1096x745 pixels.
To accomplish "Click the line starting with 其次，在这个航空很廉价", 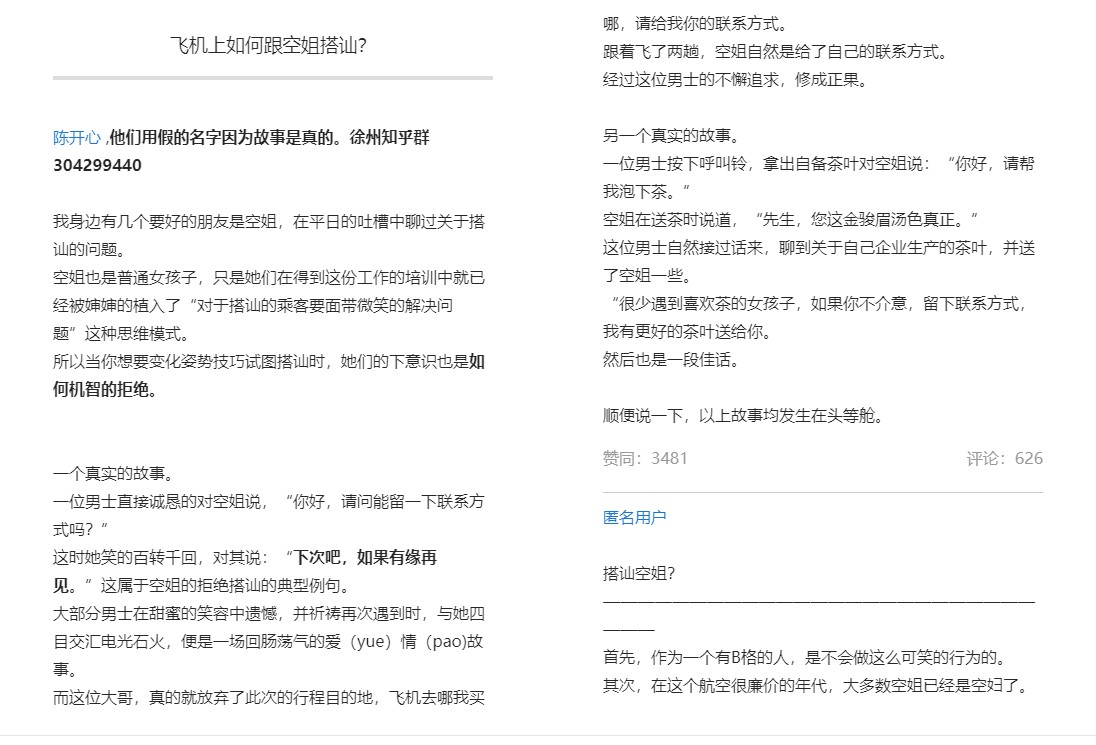I will (x=815, y=685).
